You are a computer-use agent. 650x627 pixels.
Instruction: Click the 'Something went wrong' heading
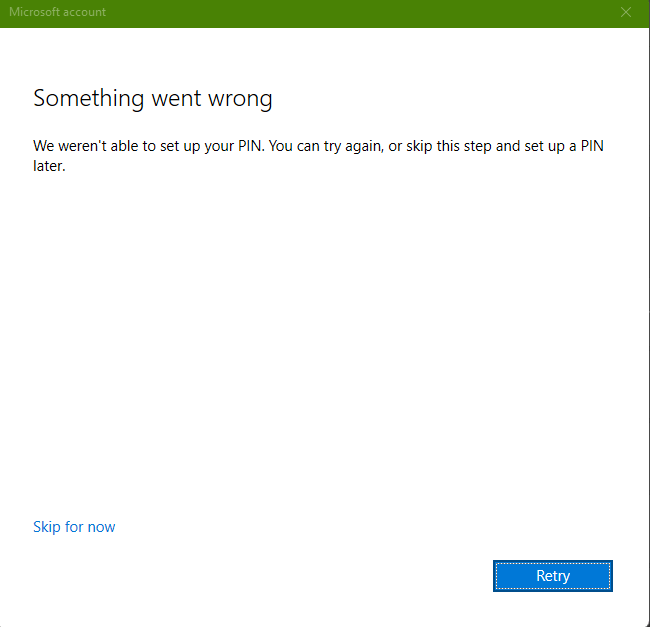click(x=153, y=99)
